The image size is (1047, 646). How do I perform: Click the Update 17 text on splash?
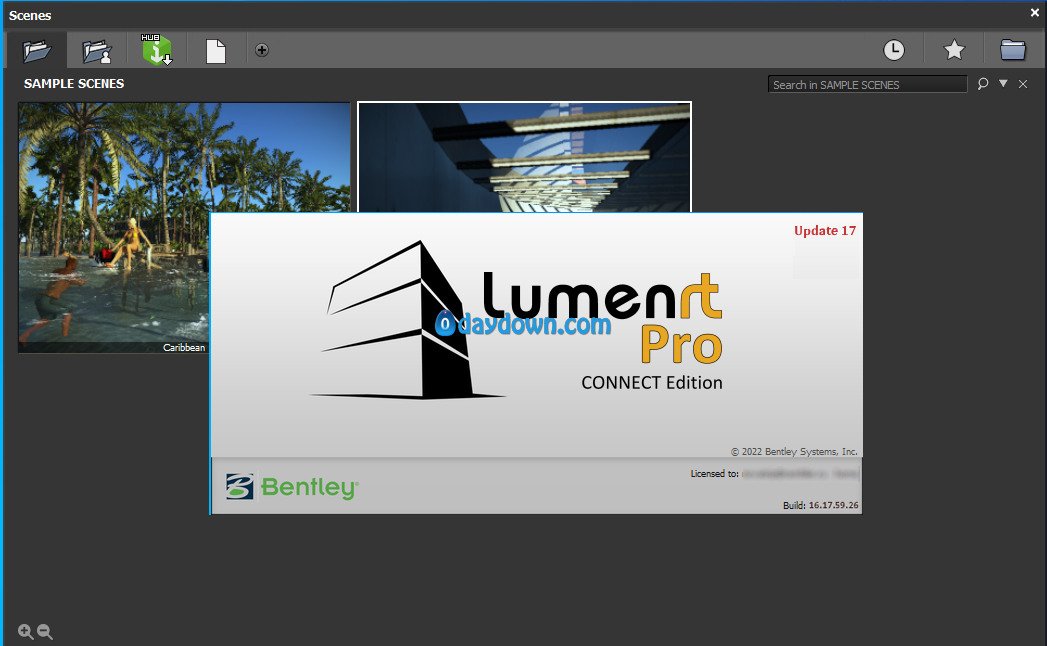[825, 230]
